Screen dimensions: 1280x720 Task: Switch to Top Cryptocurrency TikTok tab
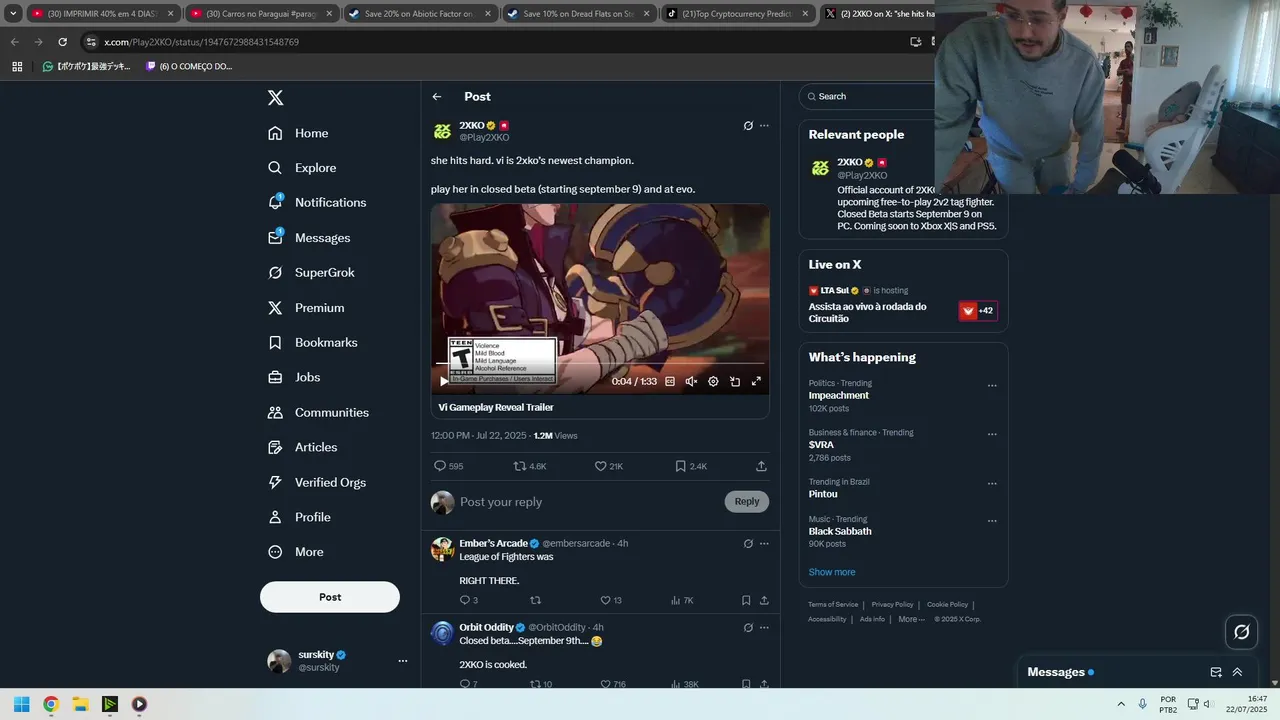738,14
